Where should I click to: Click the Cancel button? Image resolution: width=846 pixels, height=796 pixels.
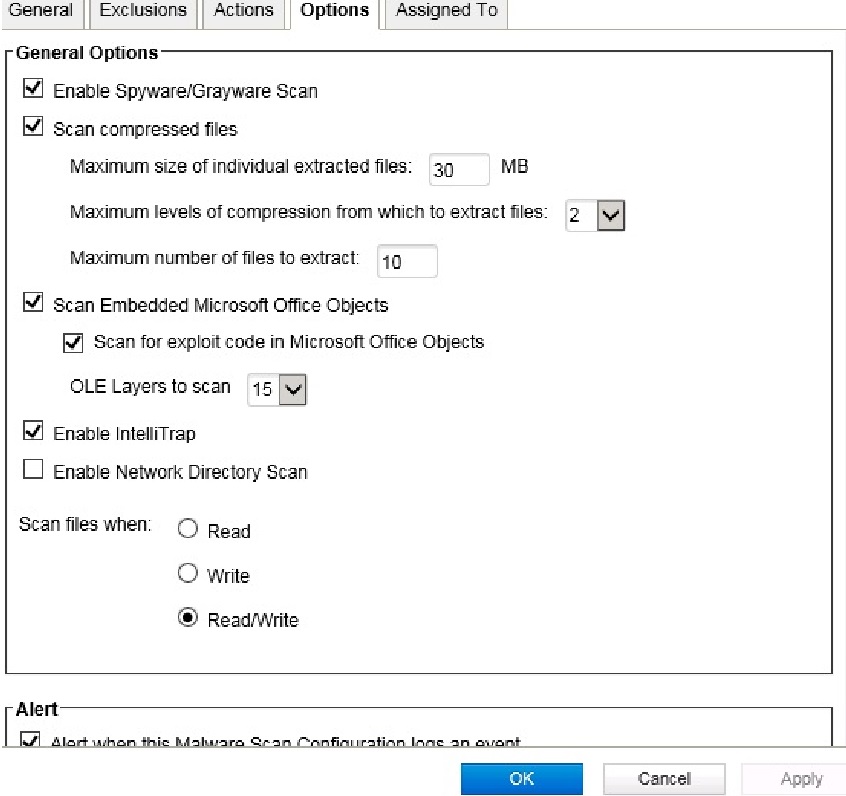(x=664, y=779)
